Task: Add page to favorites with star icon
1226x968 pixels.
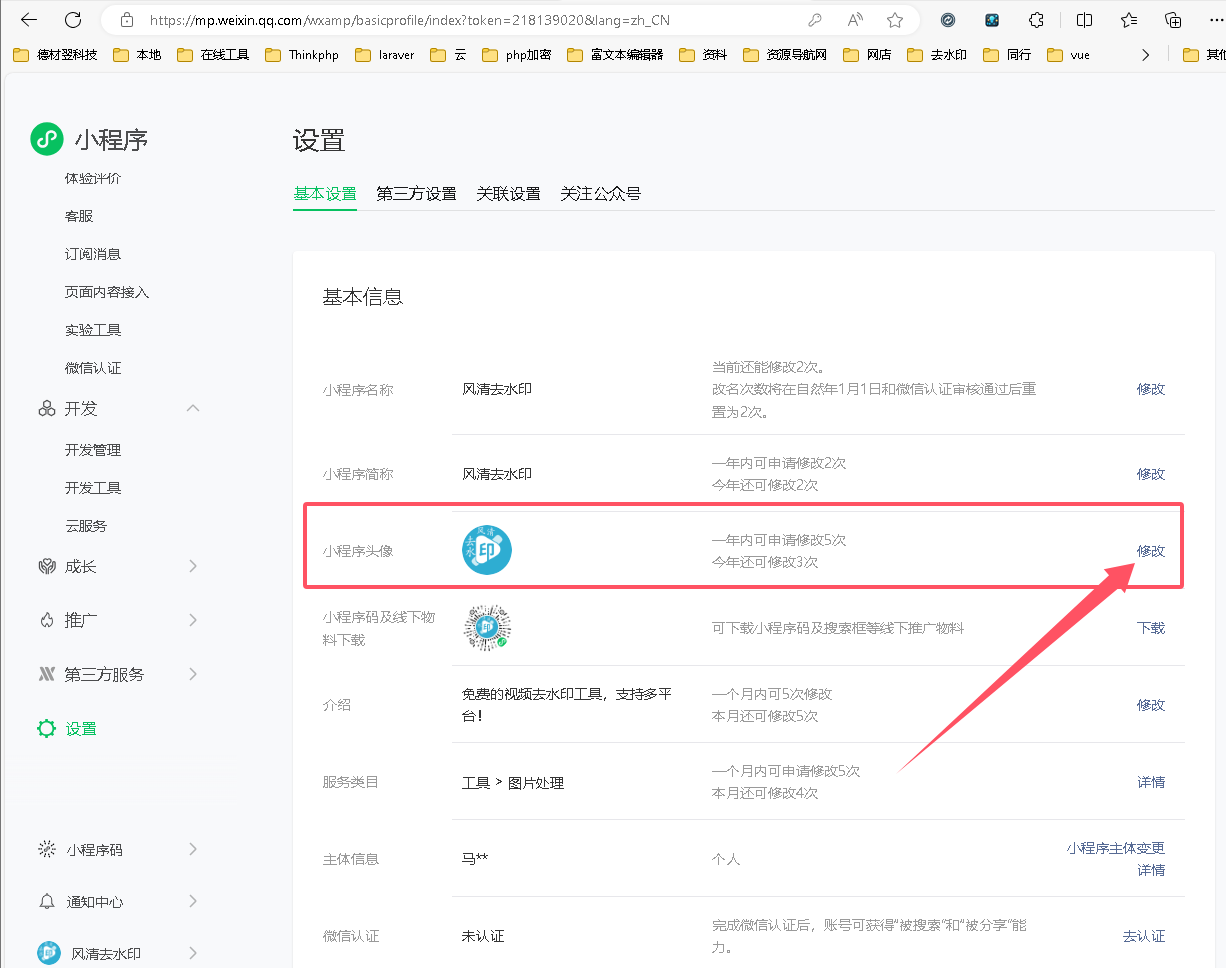Action: tap(895, 20)
